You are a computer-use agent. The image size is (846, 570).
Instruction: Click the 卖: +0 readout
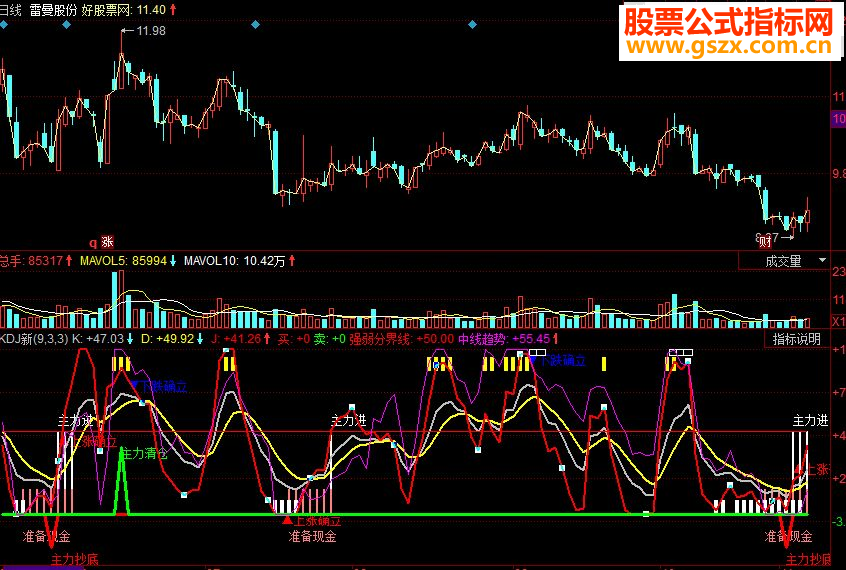click(330, 339)
